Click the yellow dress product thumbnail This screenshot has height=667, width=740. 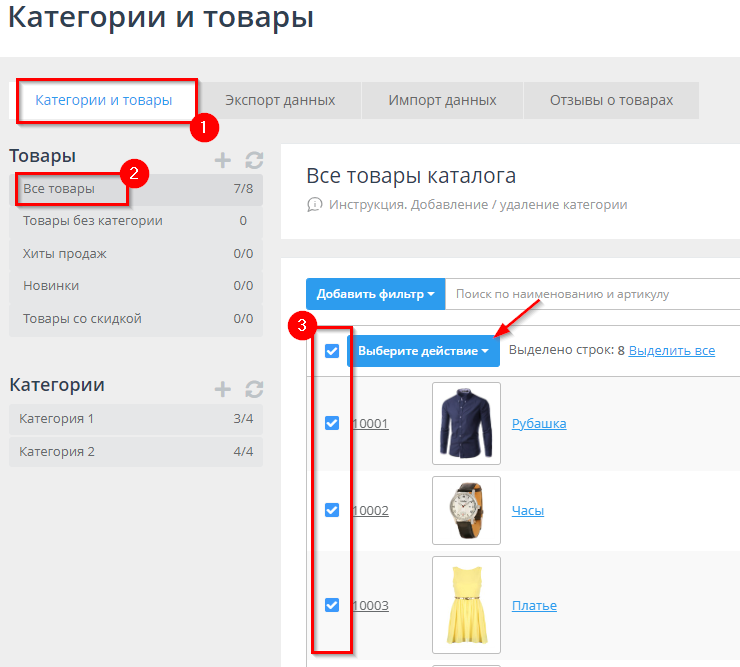tap(466, 605)
